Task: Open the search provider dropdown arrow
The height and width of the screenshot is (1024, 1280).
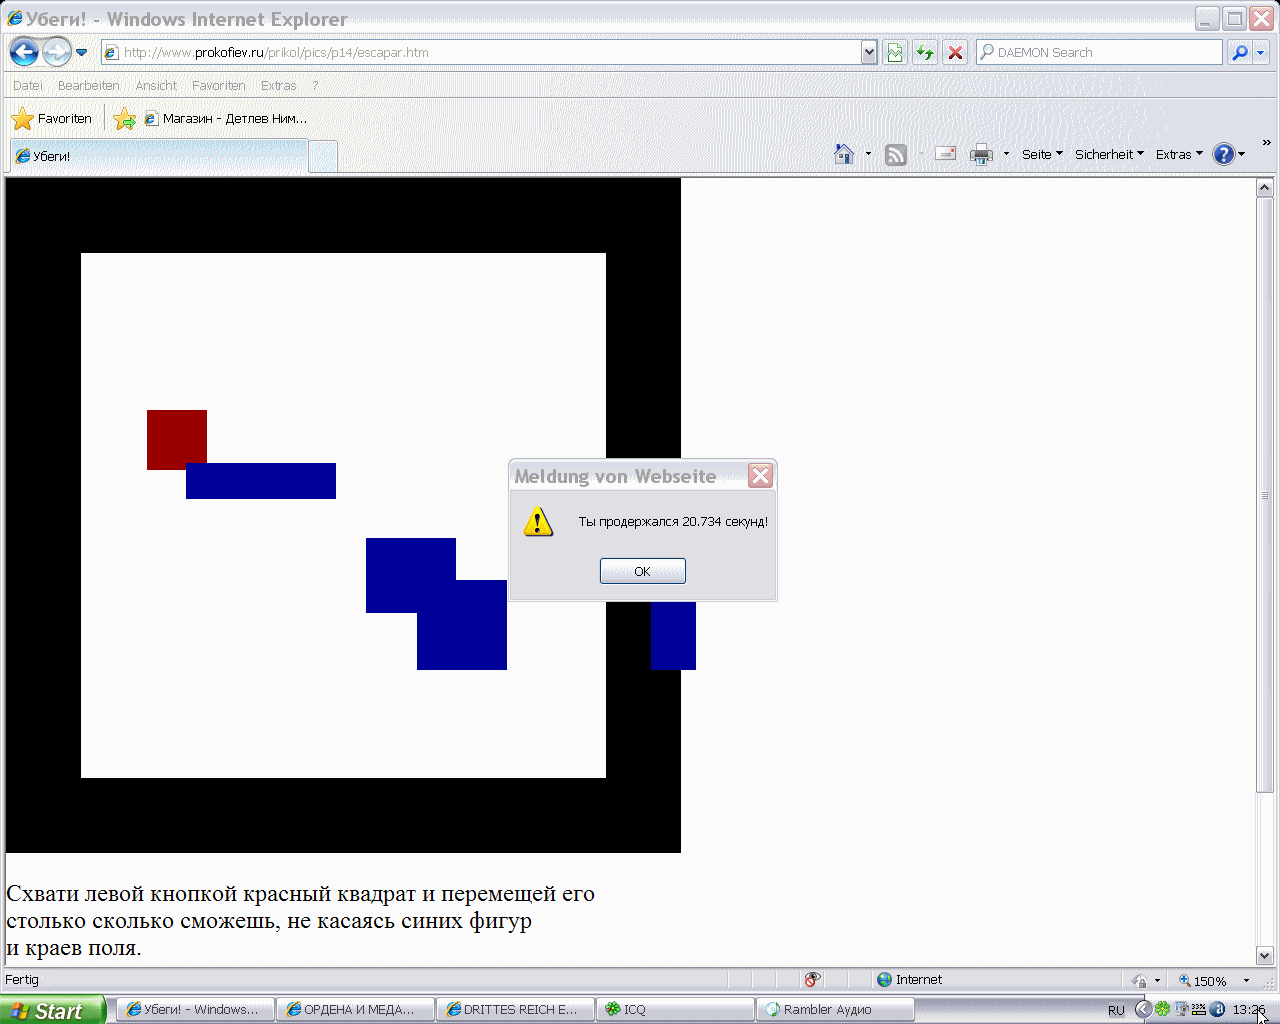Action: (1261, 52)
